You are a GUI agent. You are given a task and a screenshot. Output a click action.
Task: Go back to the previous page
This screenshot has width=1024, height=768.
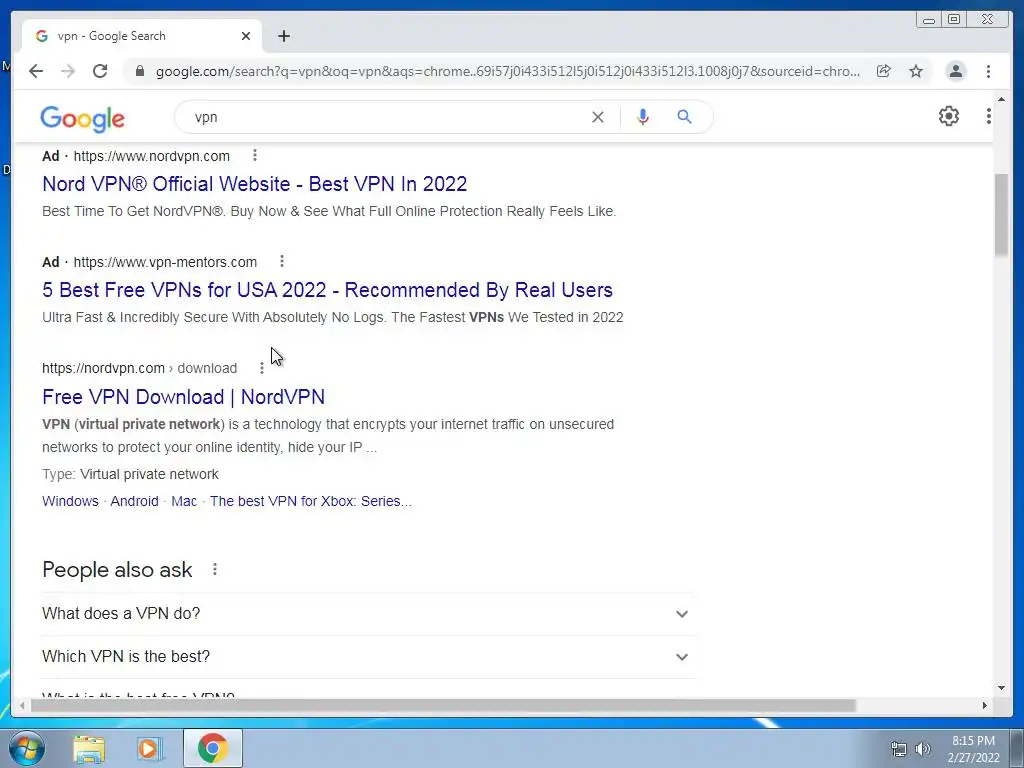tap(36, 71)
